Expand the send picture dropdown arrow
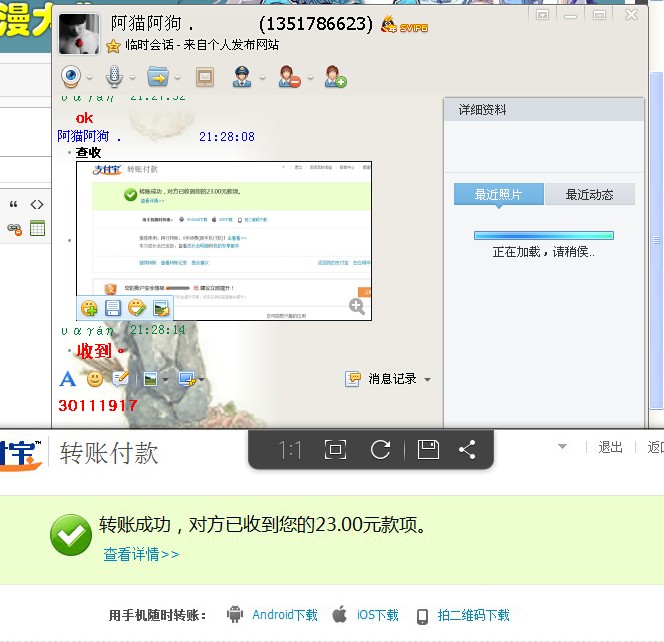 coord(165,379)
